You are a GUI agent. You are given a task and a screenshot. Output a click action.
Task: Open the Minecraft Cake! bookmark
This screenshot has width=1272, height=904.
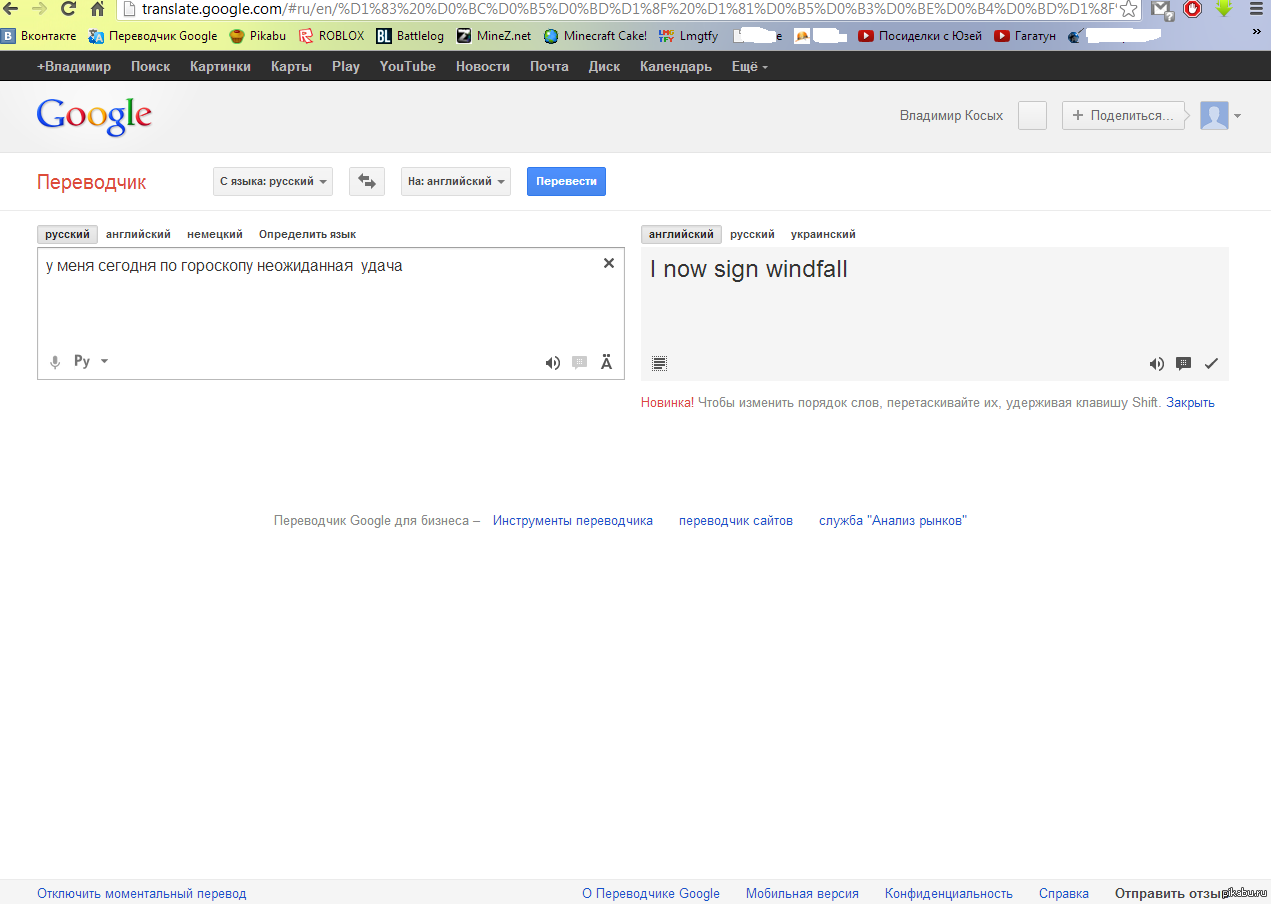595,36
